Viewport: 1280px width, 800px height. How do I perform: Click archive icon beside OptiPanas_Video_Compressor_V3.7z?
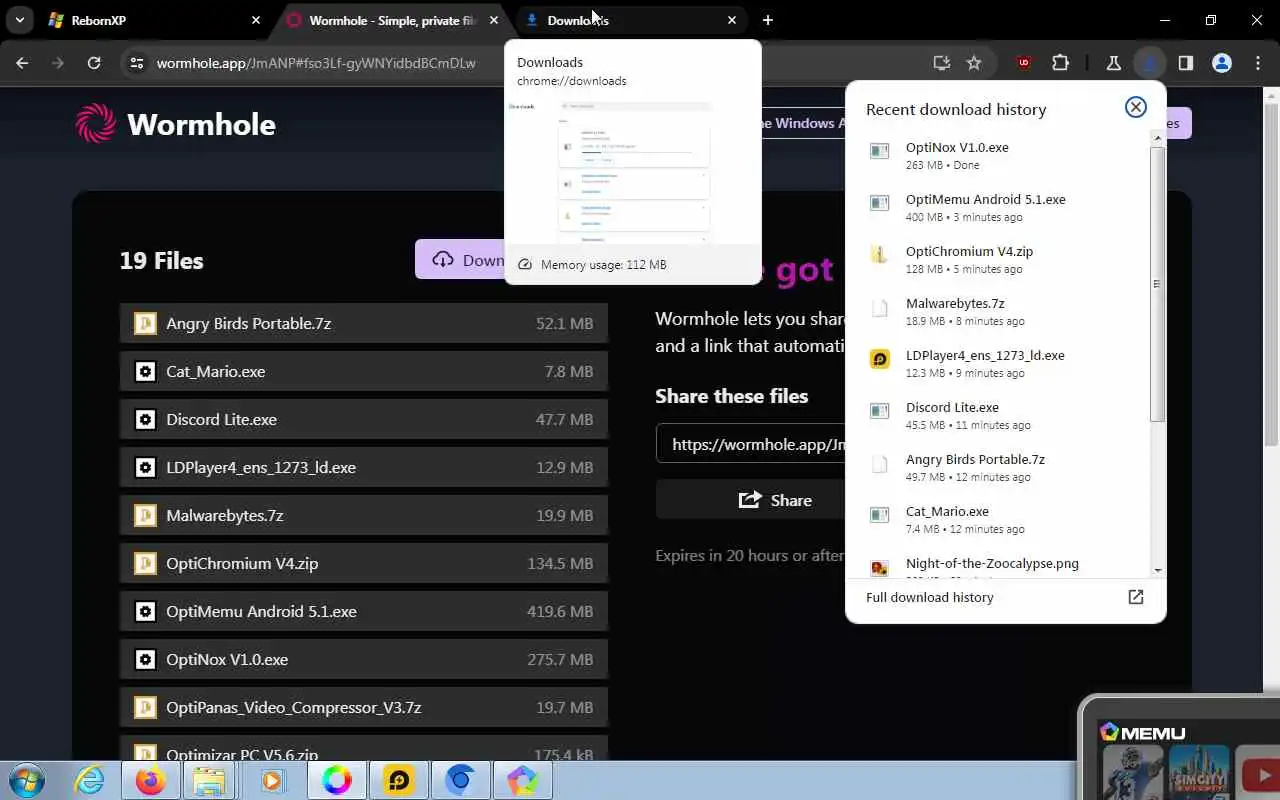pyautogui.click(x=145, y=707)
